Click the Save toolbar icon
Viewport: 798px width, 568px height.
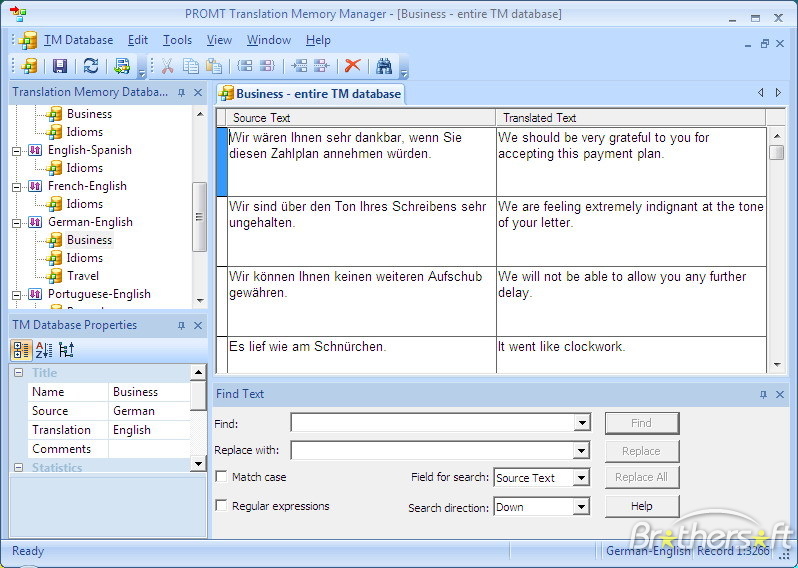pos(60,66)
